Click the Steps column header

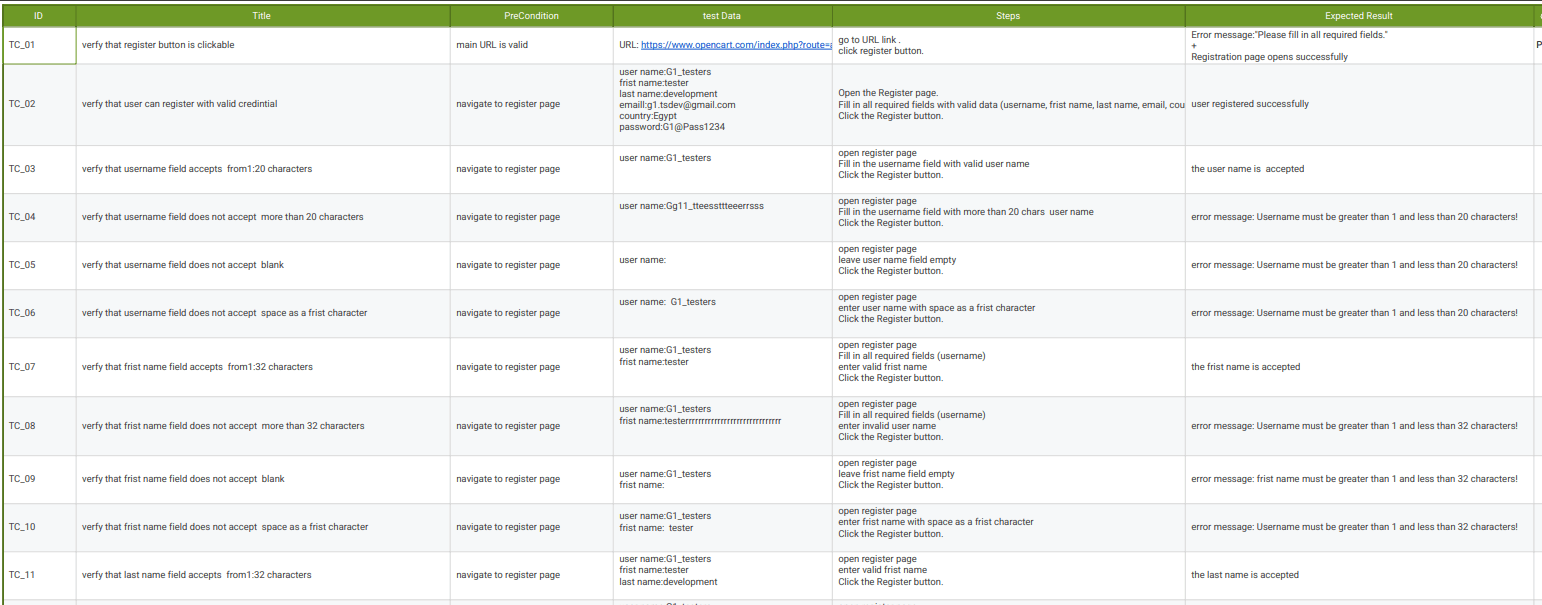pos(1008,16)
